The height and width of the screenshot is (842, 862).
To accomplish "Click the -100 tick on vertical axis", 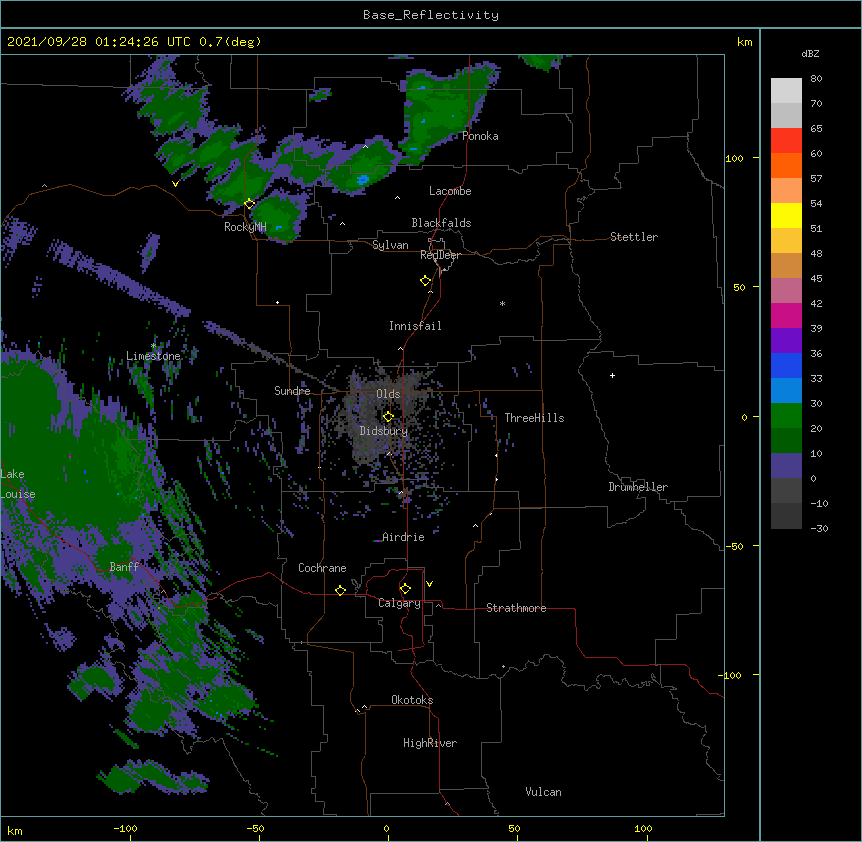I will pyautogui.click(x=731, y=675).
